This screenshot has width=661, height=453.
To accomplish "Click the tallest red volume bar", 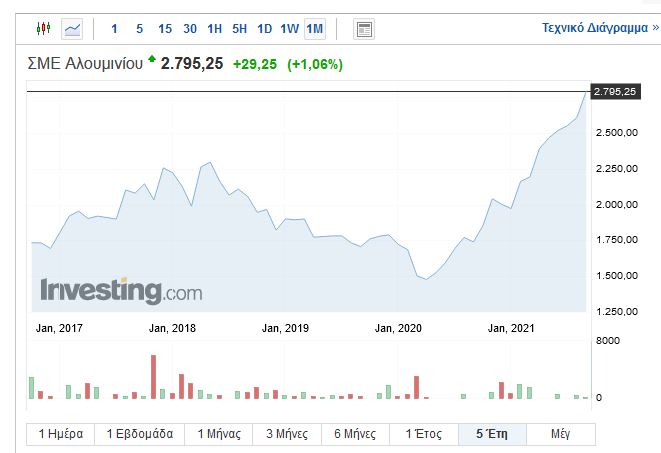I will (x=153, y=377).
